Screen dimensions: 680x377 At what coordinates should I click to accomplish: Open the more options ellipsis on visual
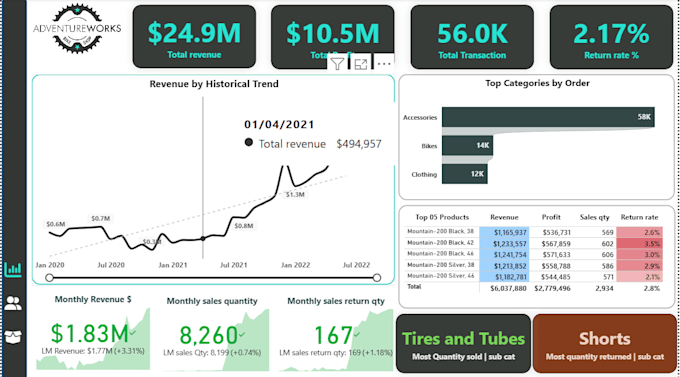coord(384,64)
